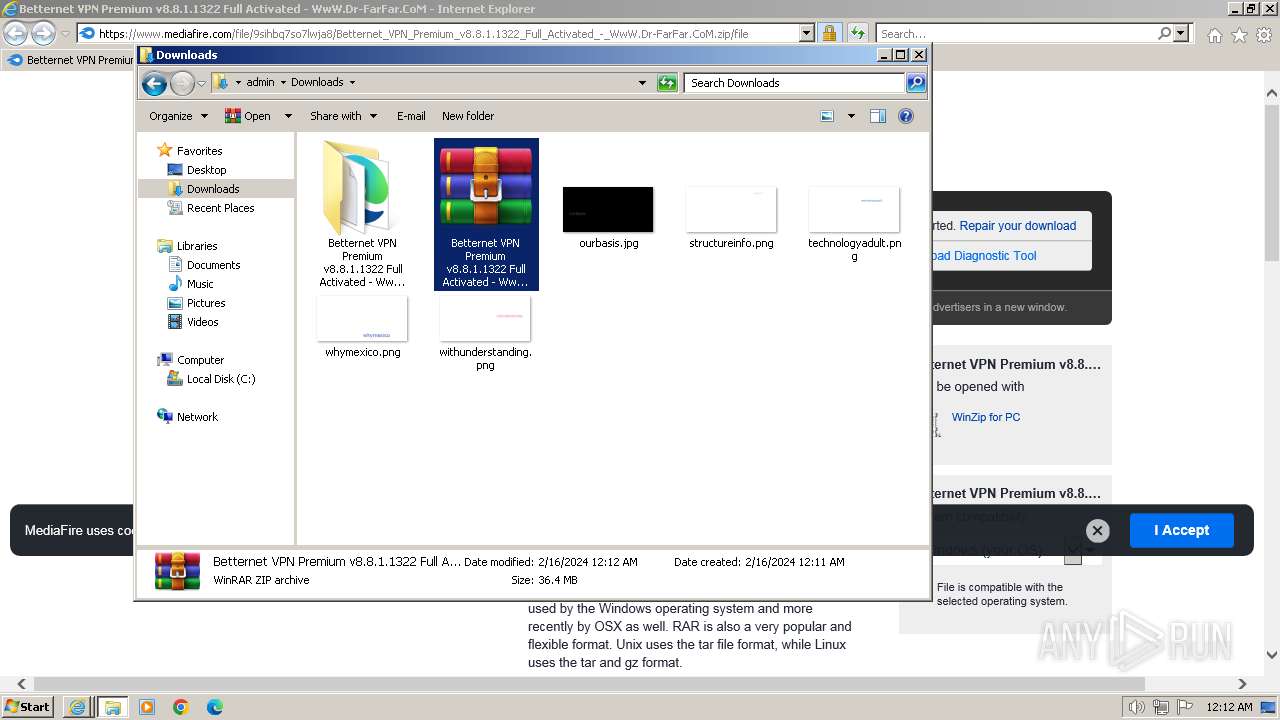Expand the view options dropdown arrow
This screenshot has height=720, width=1280.
pos(851,116)
